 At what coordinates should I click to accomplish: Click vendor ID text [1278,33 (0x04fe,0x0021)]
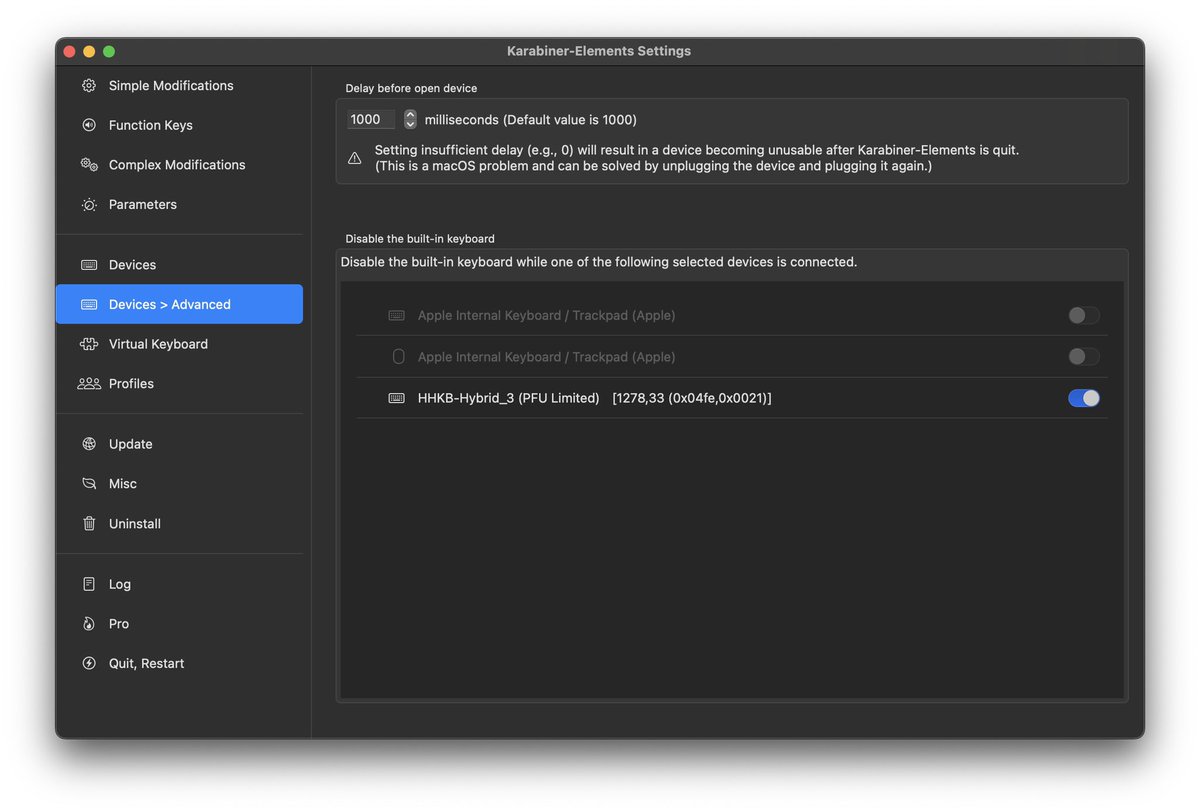pyautogui.click(x=692, y=398)
